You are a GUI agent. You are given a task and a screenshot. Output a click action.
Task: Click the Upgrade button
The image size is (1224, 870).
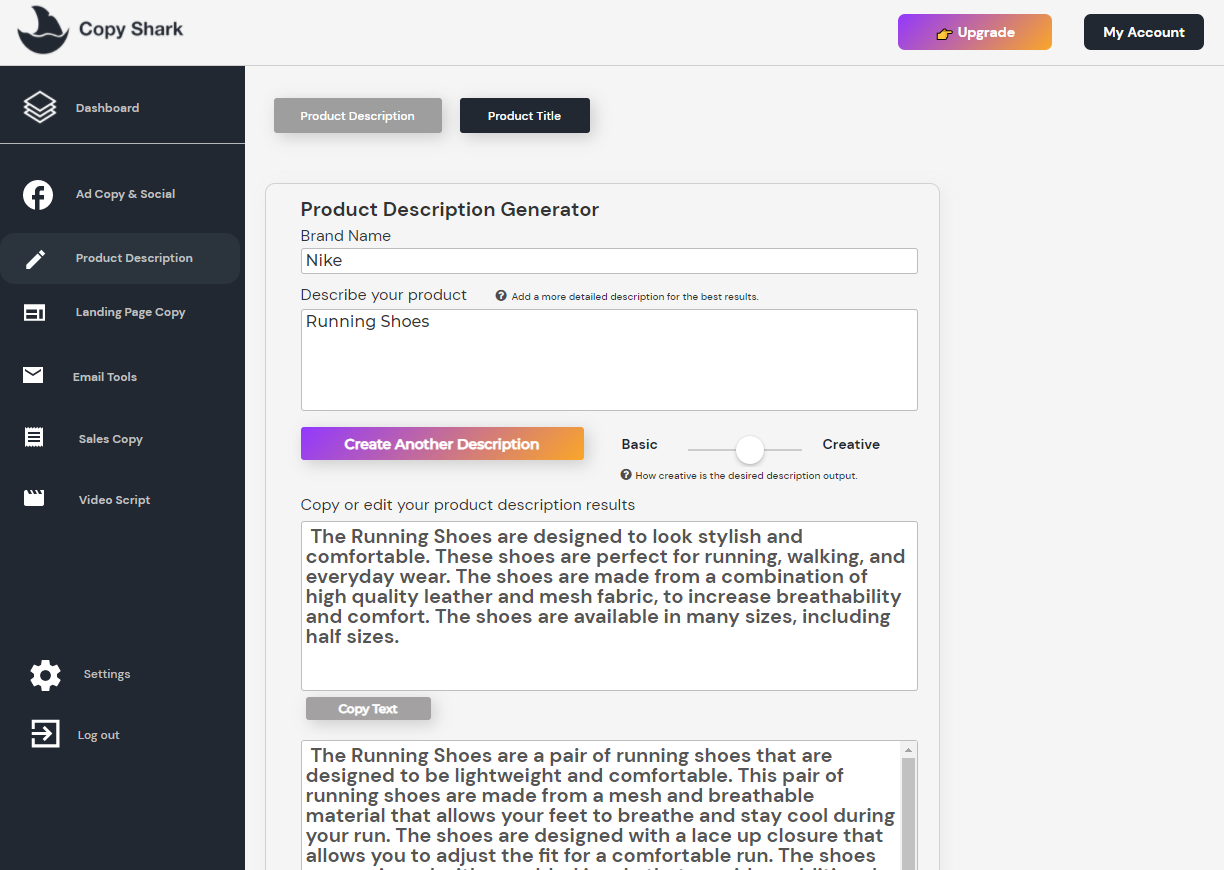(974, 32)
